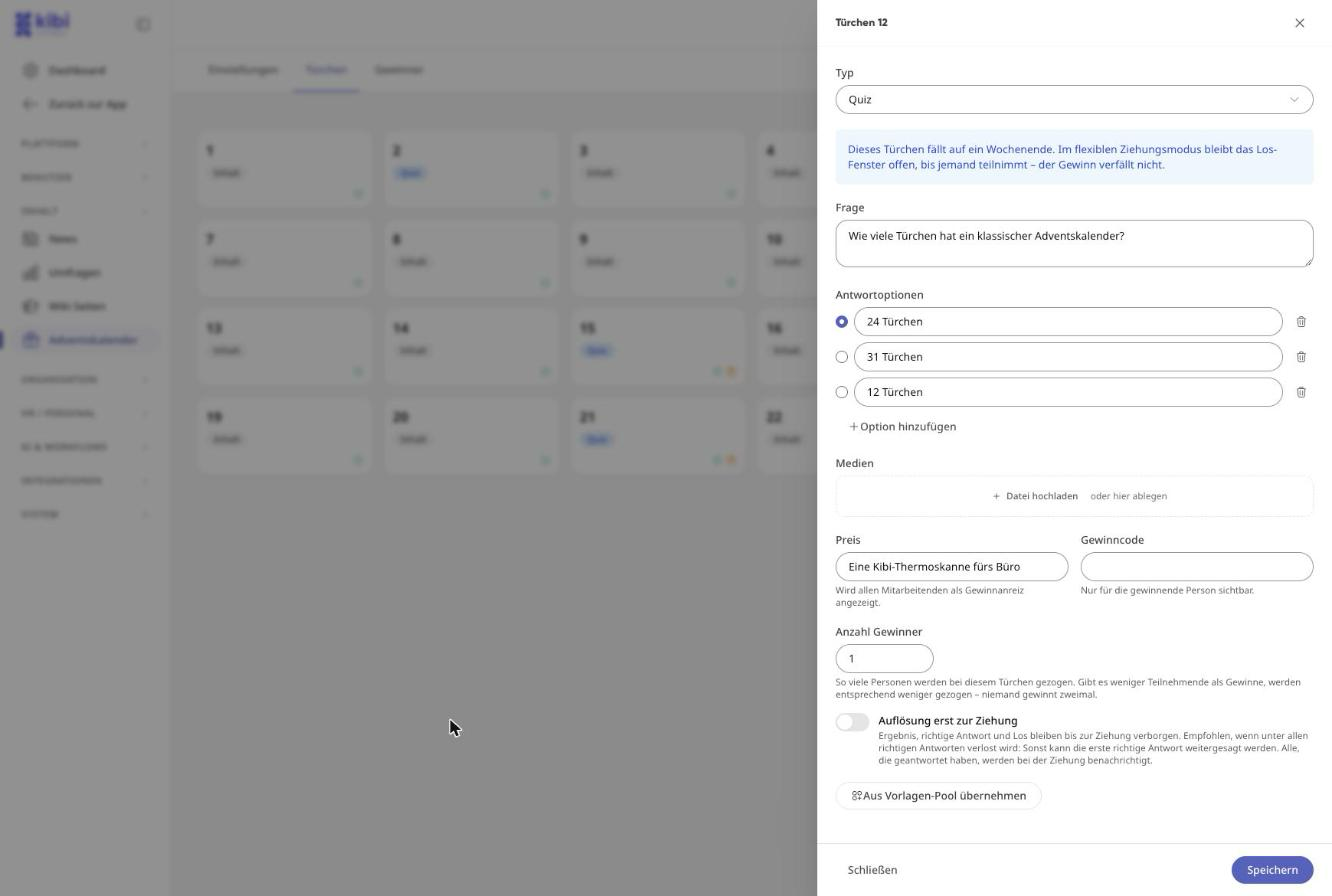Focus the empty Gewinncode field
Viewport: 1332px width, 896px height.
(1196, 567)
